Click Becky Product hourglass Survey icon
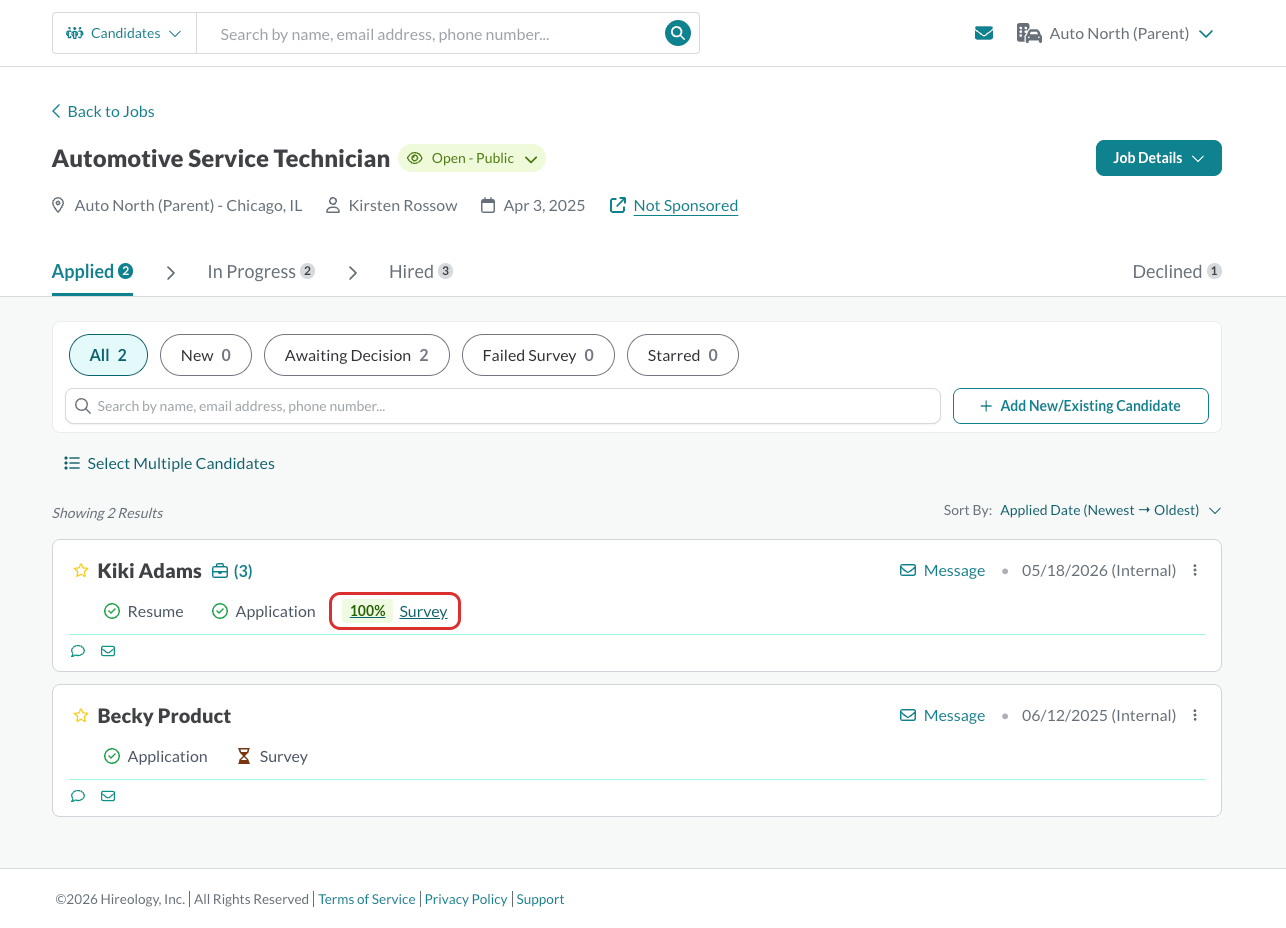The height and width of the screenshot is (928, 1286). [244, 756]
